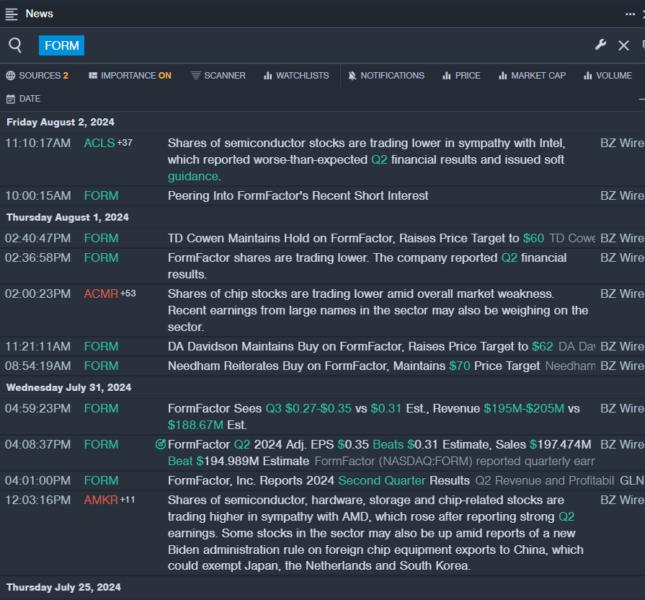The image size is (645, 600).
Task: Click FORM ticker on 11:21:11AM row
Action: [x=101, y=346]
